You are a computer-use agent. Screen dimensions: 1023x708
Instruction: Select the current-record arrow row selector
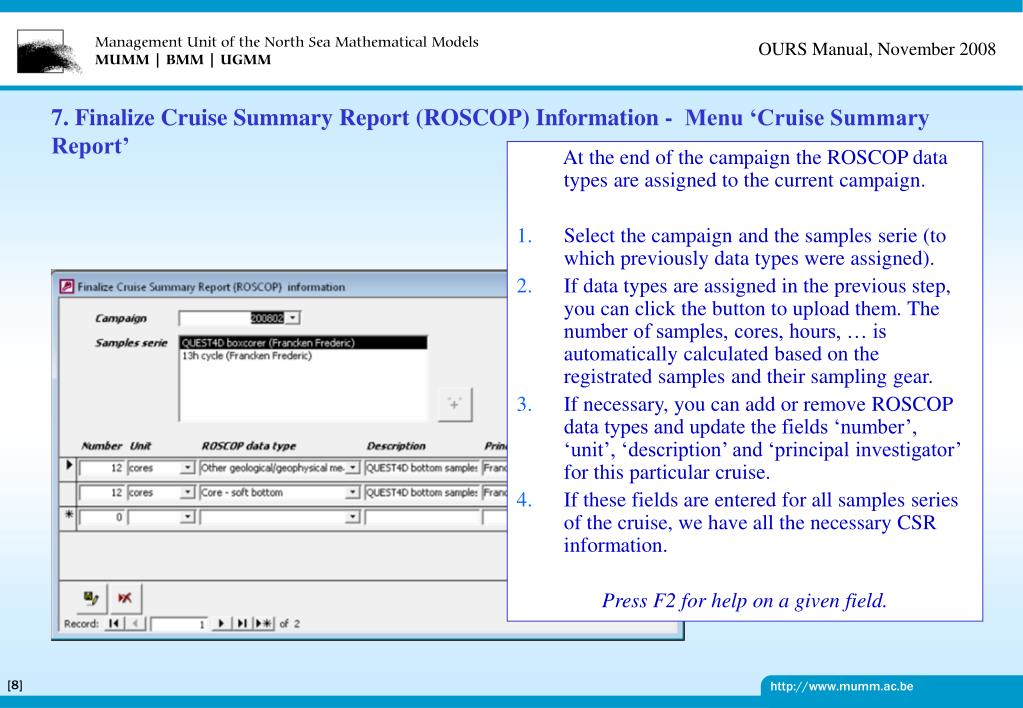click(69, 469)
